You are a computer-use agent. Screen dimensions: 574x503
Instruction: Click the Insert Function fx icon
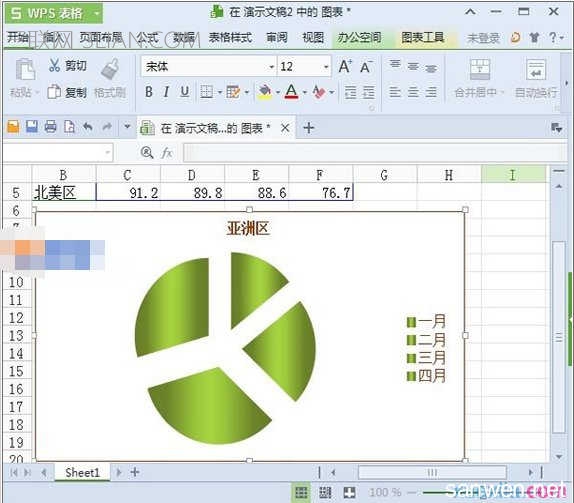pos(167,152)
